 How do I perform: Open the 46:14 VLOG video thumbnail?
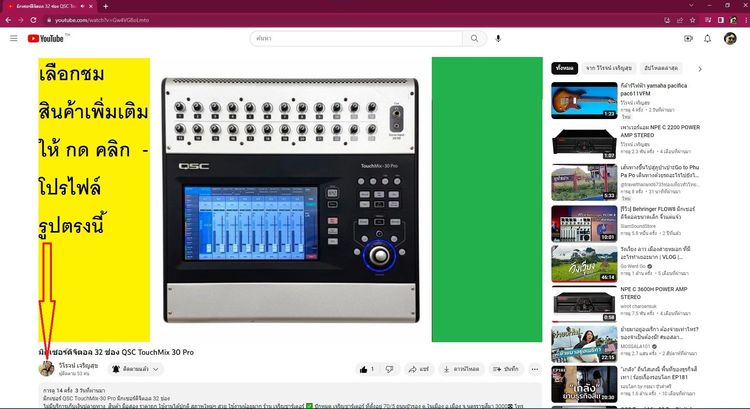point(584,264)
